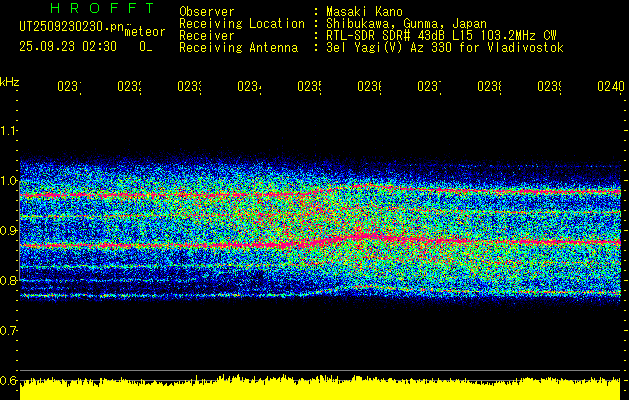Click the 0231 time marker

tap(69, 86)
